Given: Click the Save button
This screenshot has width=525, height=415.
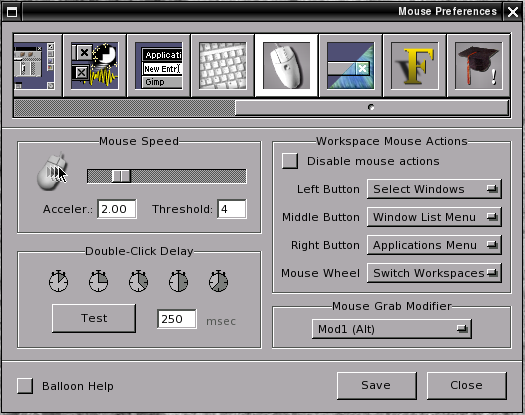Looking at the screenshot, I should [377, 386].
